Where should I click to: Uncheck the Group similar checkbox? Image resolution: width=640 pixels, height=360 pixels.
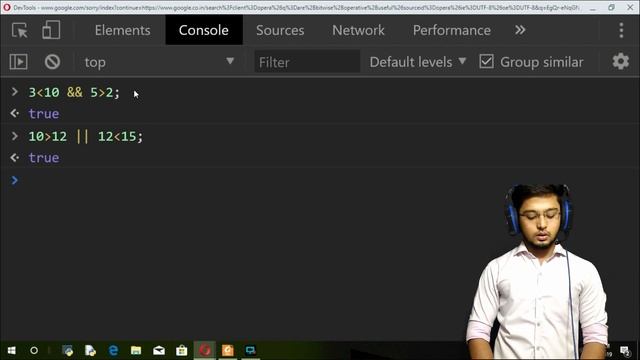486,62
